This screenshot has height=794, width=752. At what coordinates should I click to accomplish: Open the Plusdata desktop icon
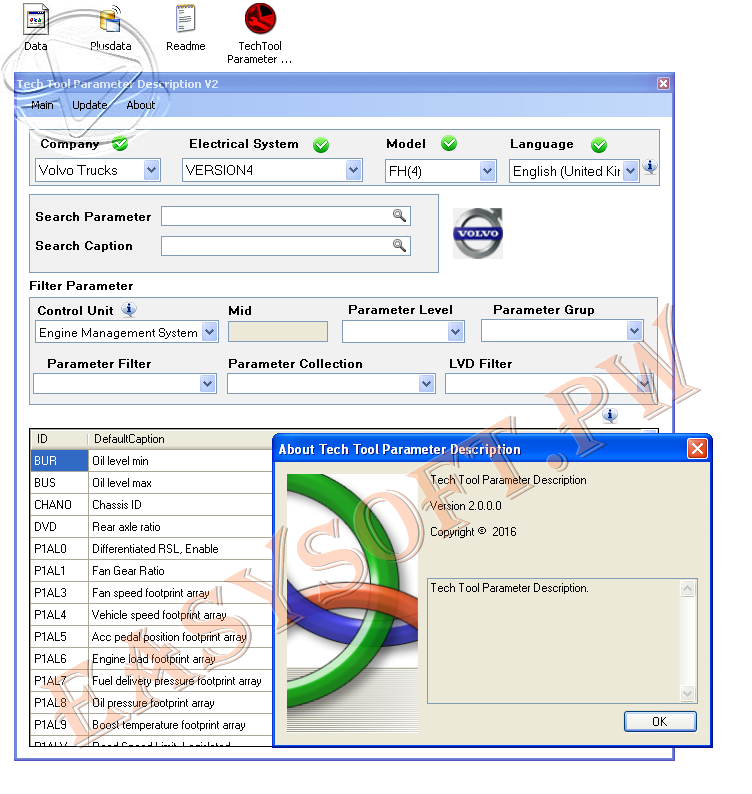110,28
